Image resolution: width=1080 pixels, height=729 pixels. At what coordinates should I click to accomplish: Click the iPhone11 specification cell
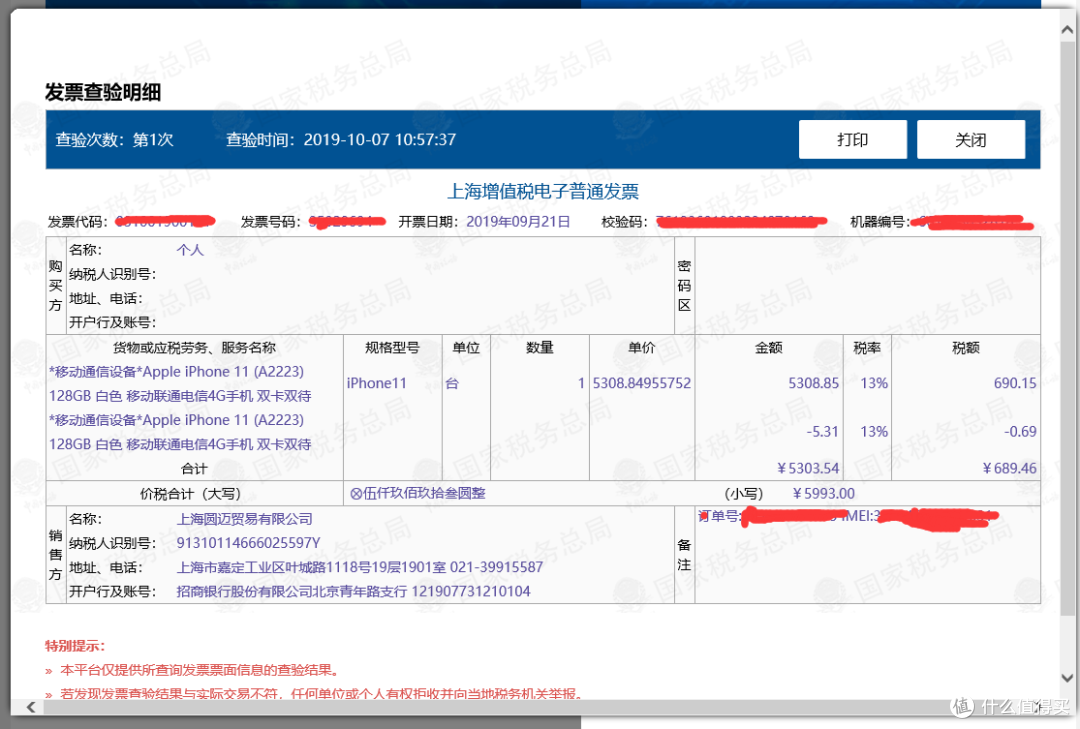pos(377,383)
